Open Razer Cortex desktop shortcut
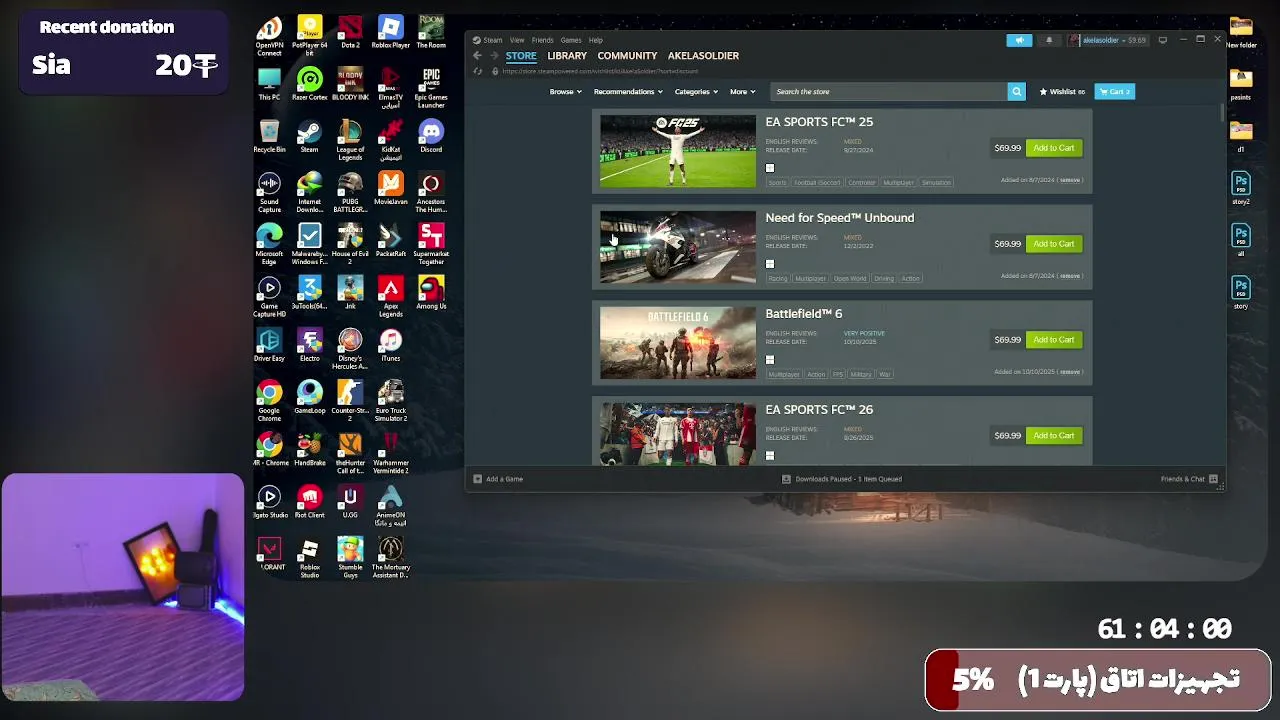This screenshot has width=1280, height=720. [309, 84]
